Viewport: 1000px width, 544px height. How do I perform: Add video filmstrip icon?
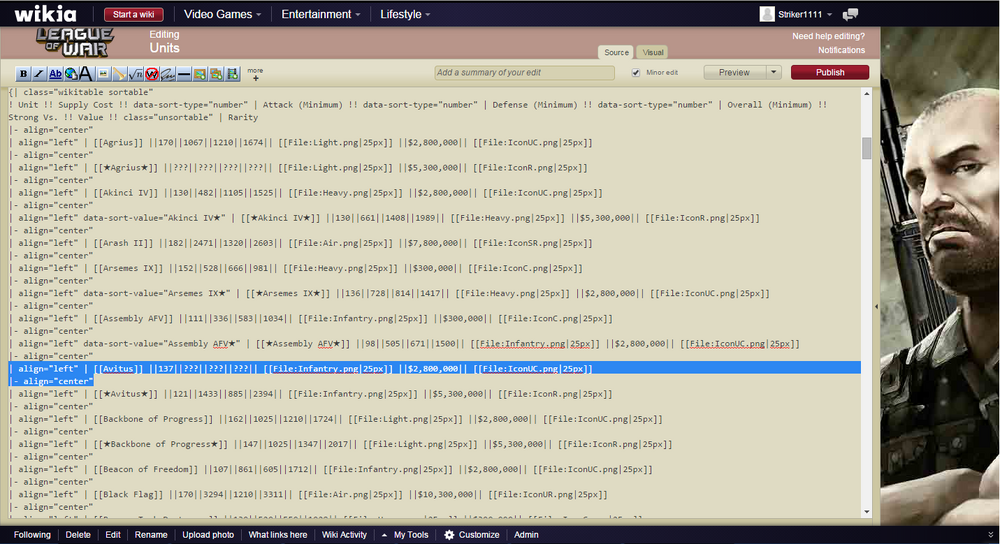232,74
